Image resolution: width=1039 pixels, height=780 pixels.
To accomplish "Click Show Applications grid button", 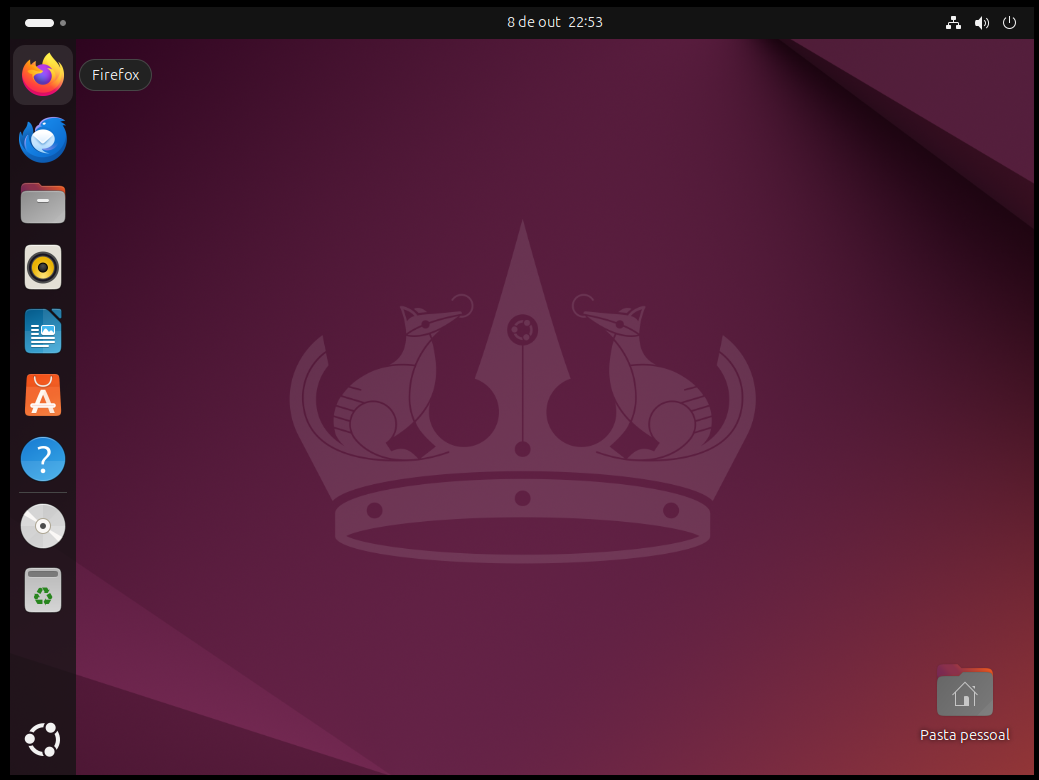I will (42, 739).
